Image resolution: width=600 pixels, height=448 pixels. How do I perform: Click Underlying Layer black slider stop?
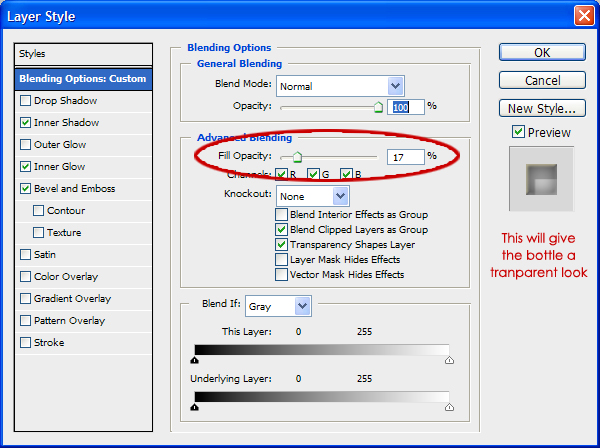point(194,407)
